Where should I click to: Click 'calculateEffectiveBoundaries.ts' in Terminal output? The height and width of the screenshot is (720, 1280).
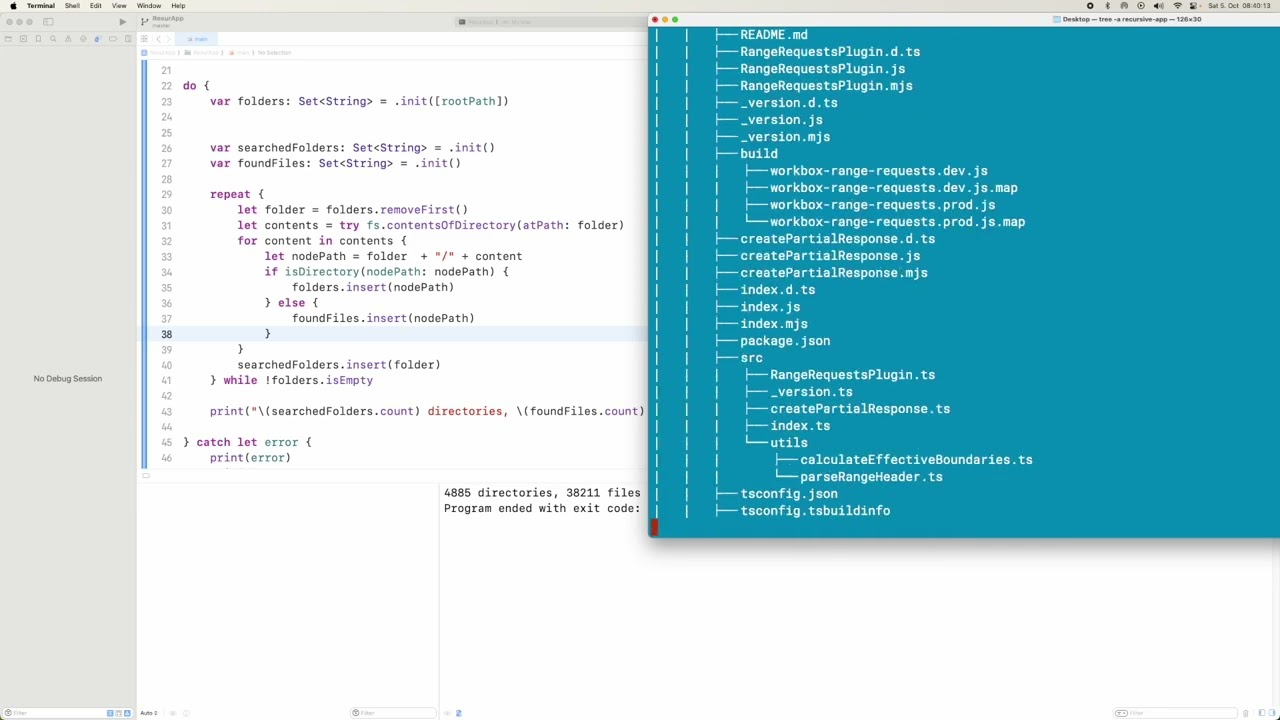pyautogui.click(x=916, y=460)
